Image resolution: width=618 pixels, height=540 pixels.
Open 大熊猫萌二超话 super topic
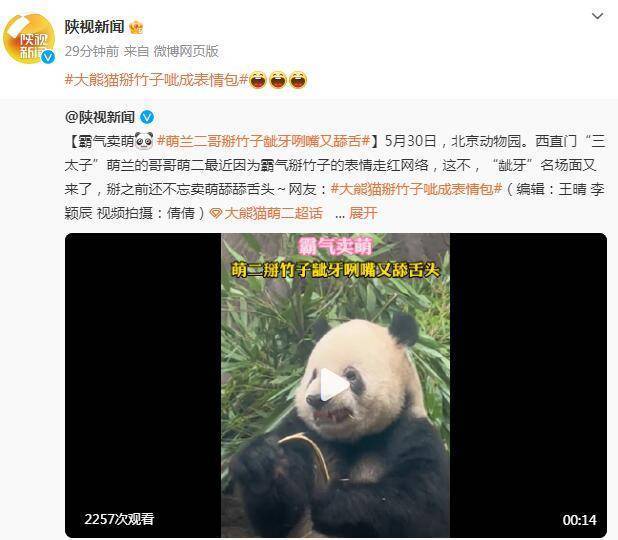pyautogui.click(x=273, y=213)
